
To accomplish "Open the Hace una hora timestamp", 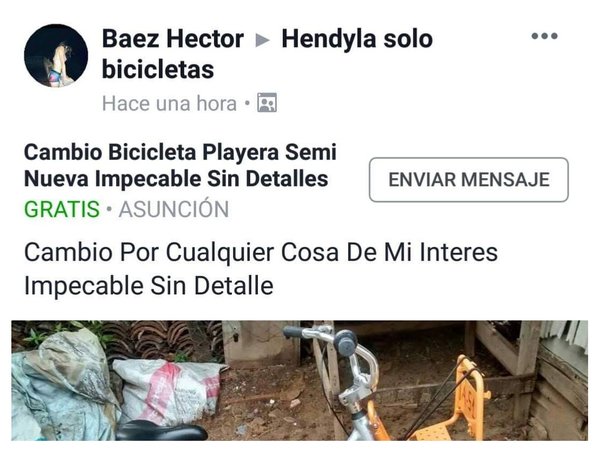I will pyautogui.click(x=169, y=103).
